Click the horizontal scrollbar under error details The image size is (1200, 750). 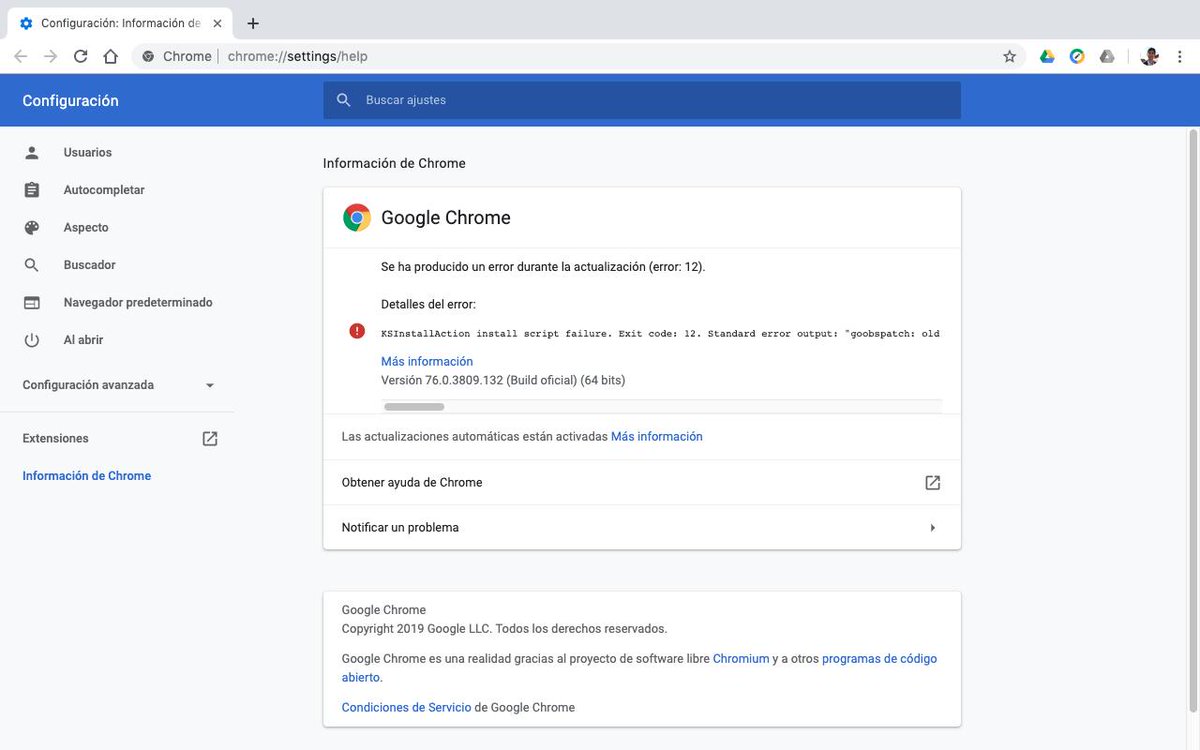click(x=414, y=406)
